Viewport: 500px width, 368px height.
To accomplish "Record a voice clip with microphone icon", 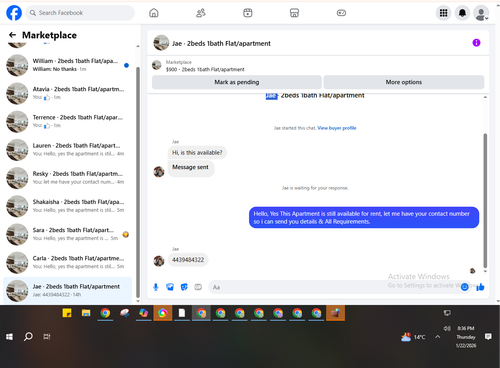I will 156,287.
